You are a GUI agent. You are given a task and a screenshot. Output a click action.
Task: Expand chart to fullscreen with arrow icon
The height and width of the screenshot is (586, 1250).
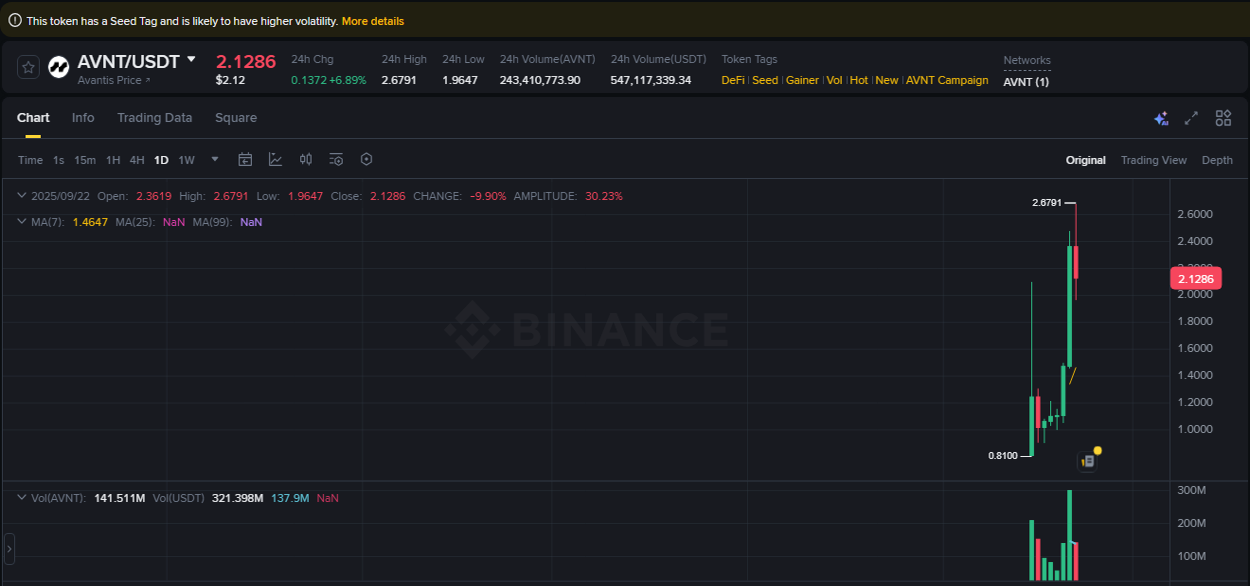click(x=1191, y=118)
